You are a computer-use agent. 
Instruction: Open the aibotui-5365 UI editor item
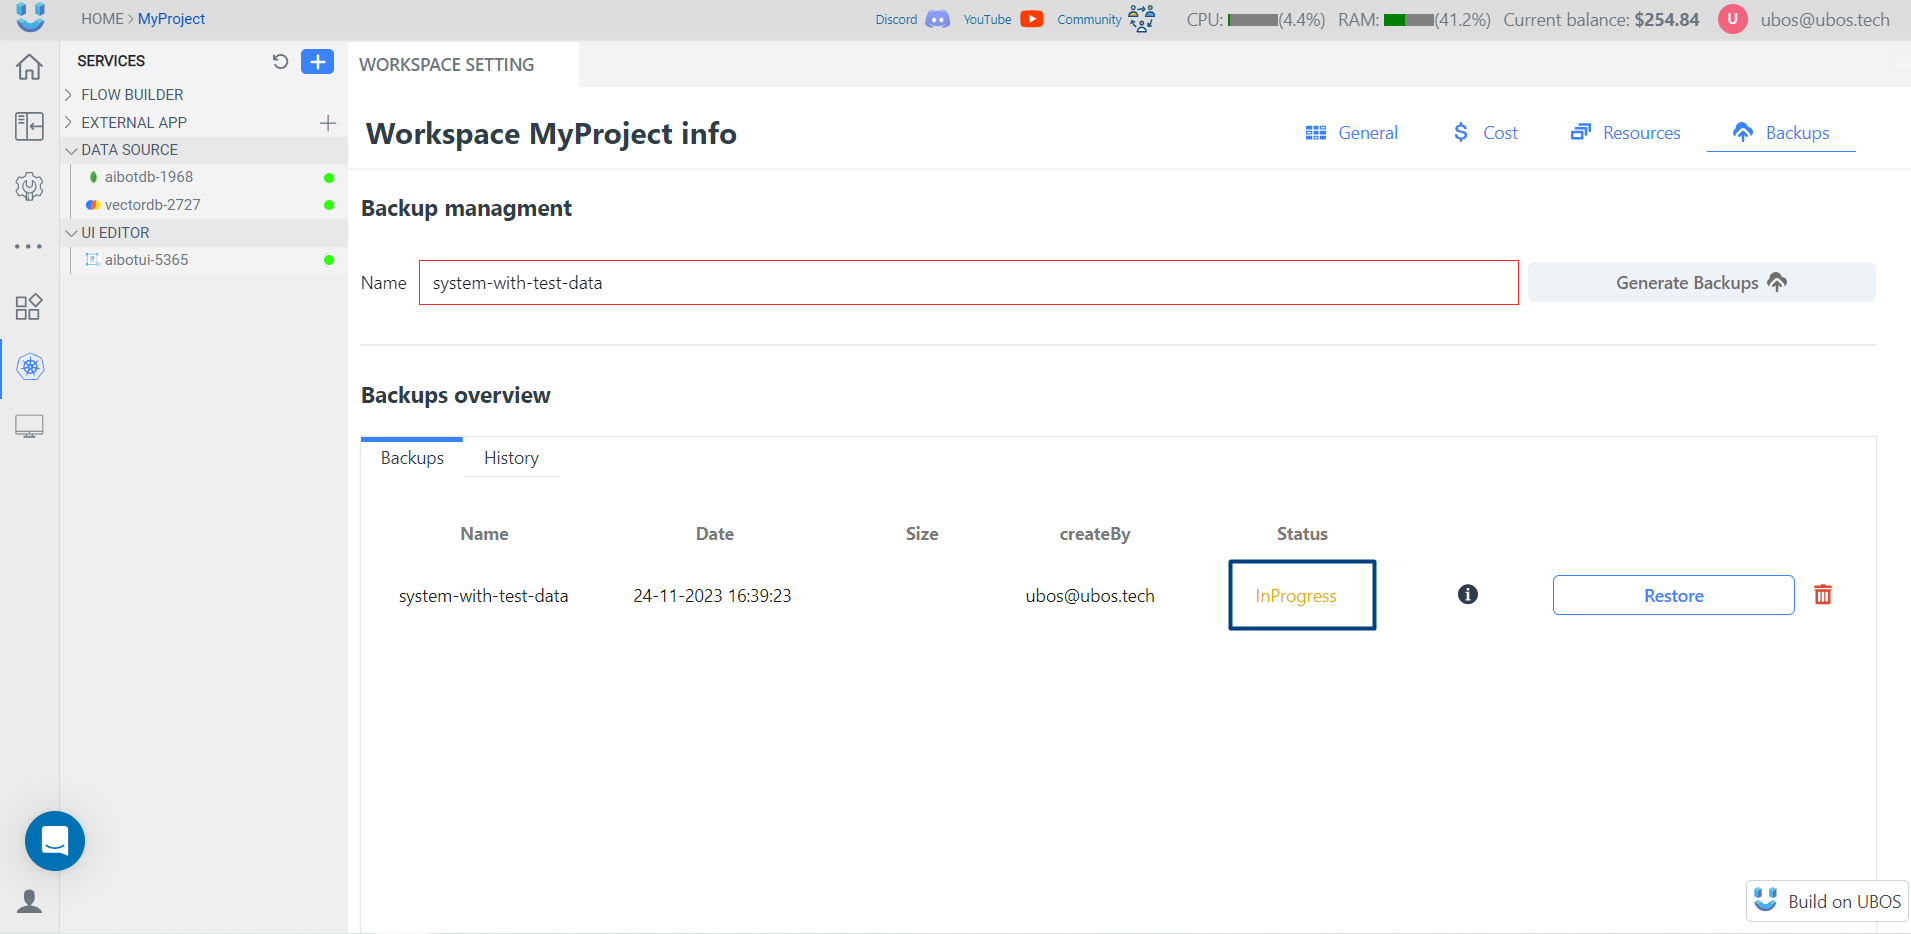pyautogui.click(x=146, y=260)
